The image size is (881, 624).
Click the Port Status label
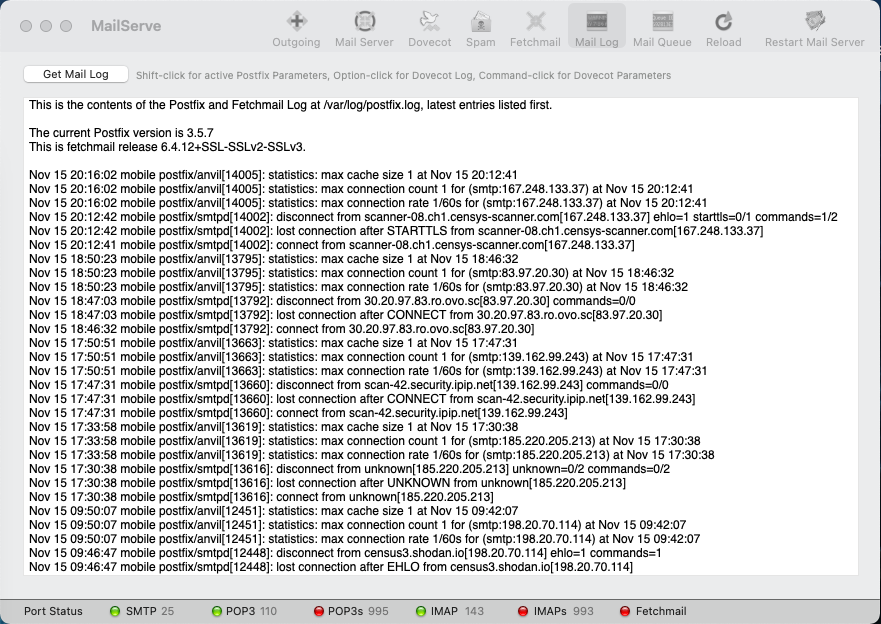(x=53, y=611)
